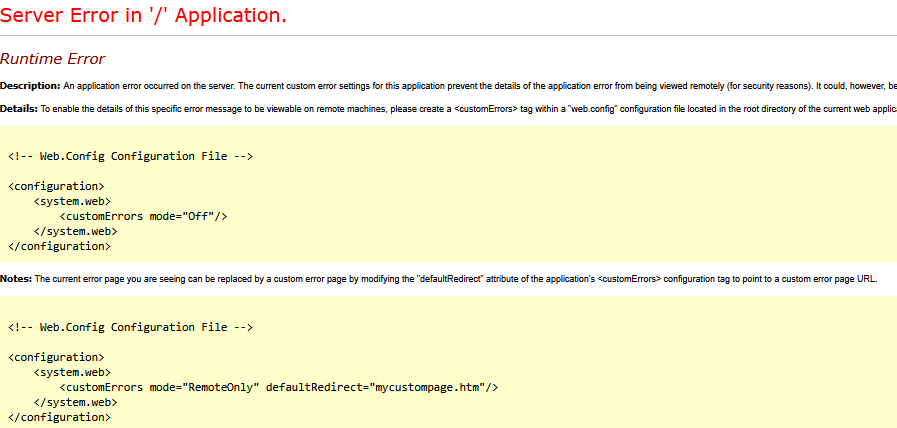The width and height of the screenshot is (897, 428).
Task: Click the Web.Config comment in the second code block
Action: pos(130,327)
